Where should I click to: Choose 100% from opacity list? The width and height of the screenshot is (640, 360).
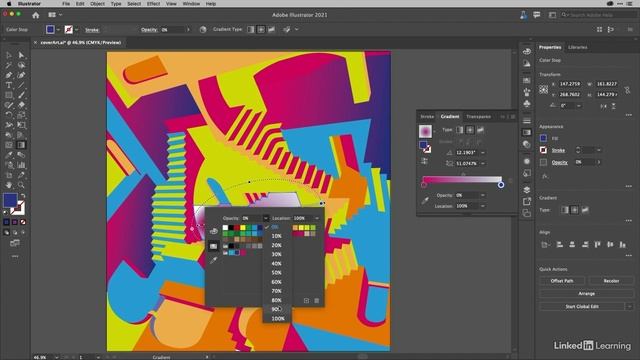277,318
